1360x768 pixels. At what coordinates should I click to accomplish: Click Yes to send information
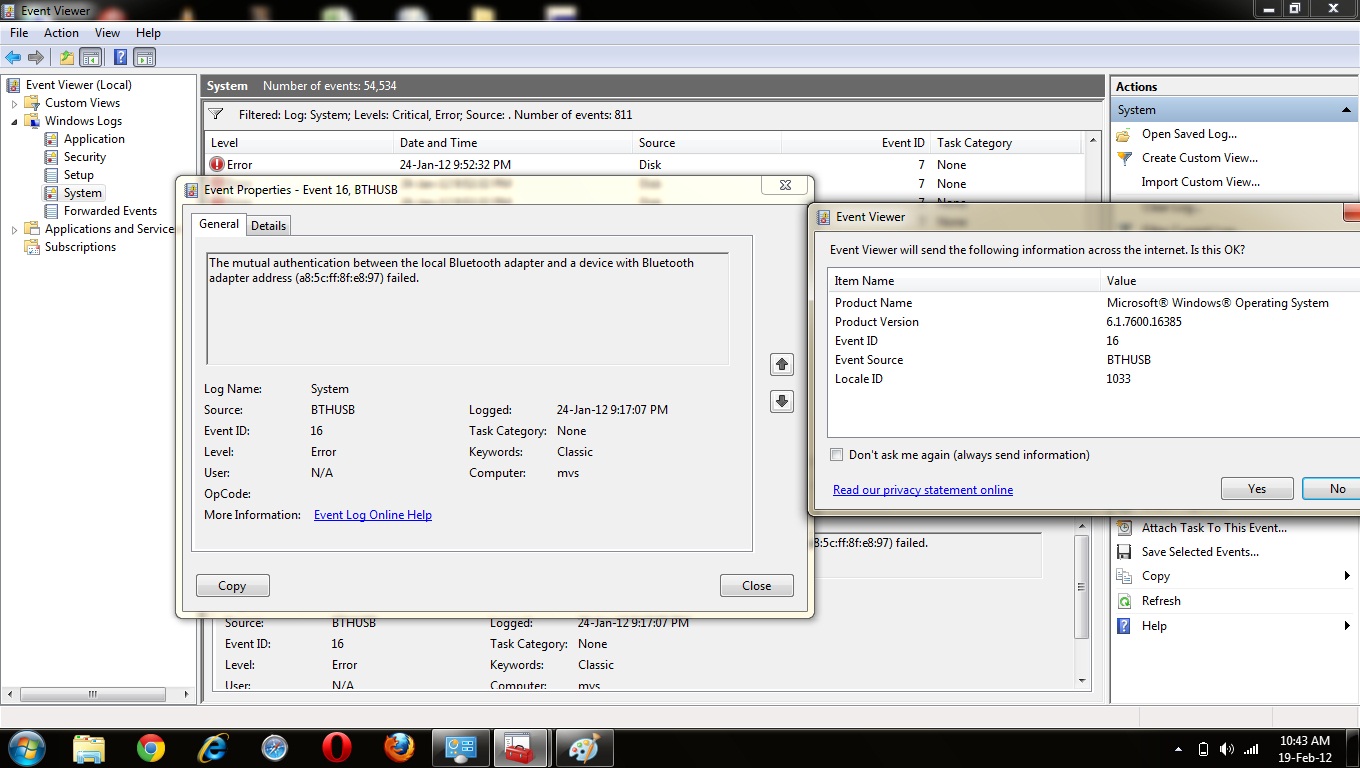point(1257,489)
